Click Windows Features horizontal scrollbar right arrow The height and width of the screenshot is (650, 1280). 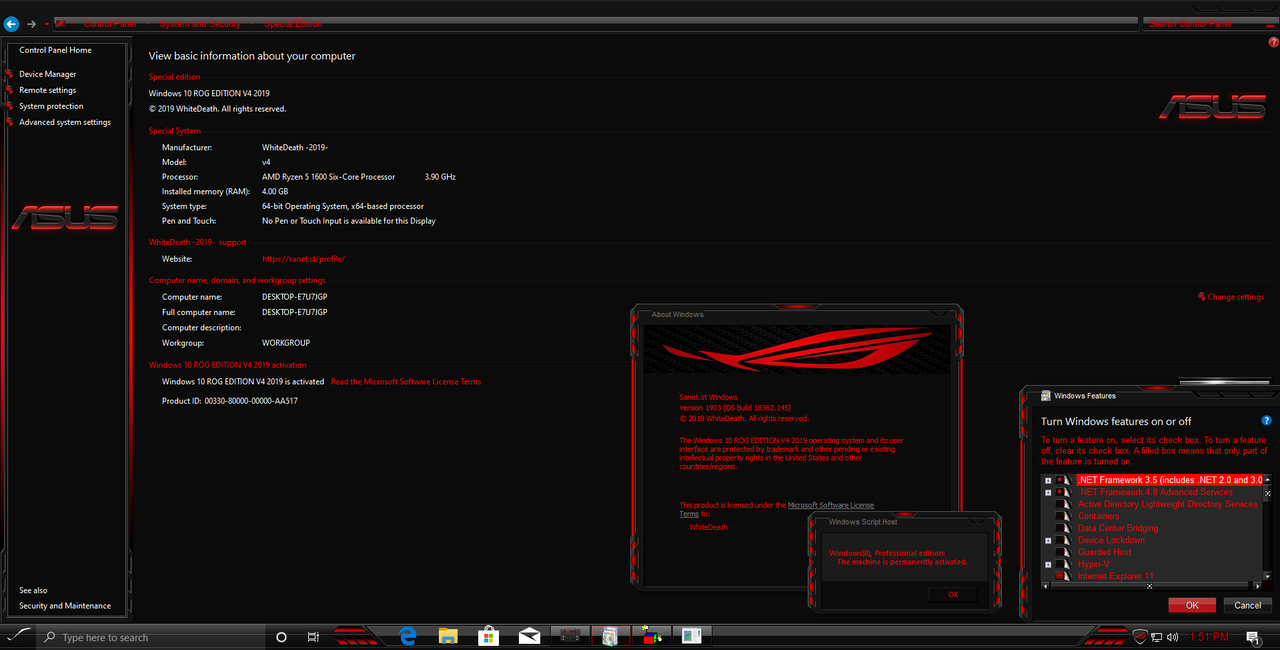(1257, 587)
